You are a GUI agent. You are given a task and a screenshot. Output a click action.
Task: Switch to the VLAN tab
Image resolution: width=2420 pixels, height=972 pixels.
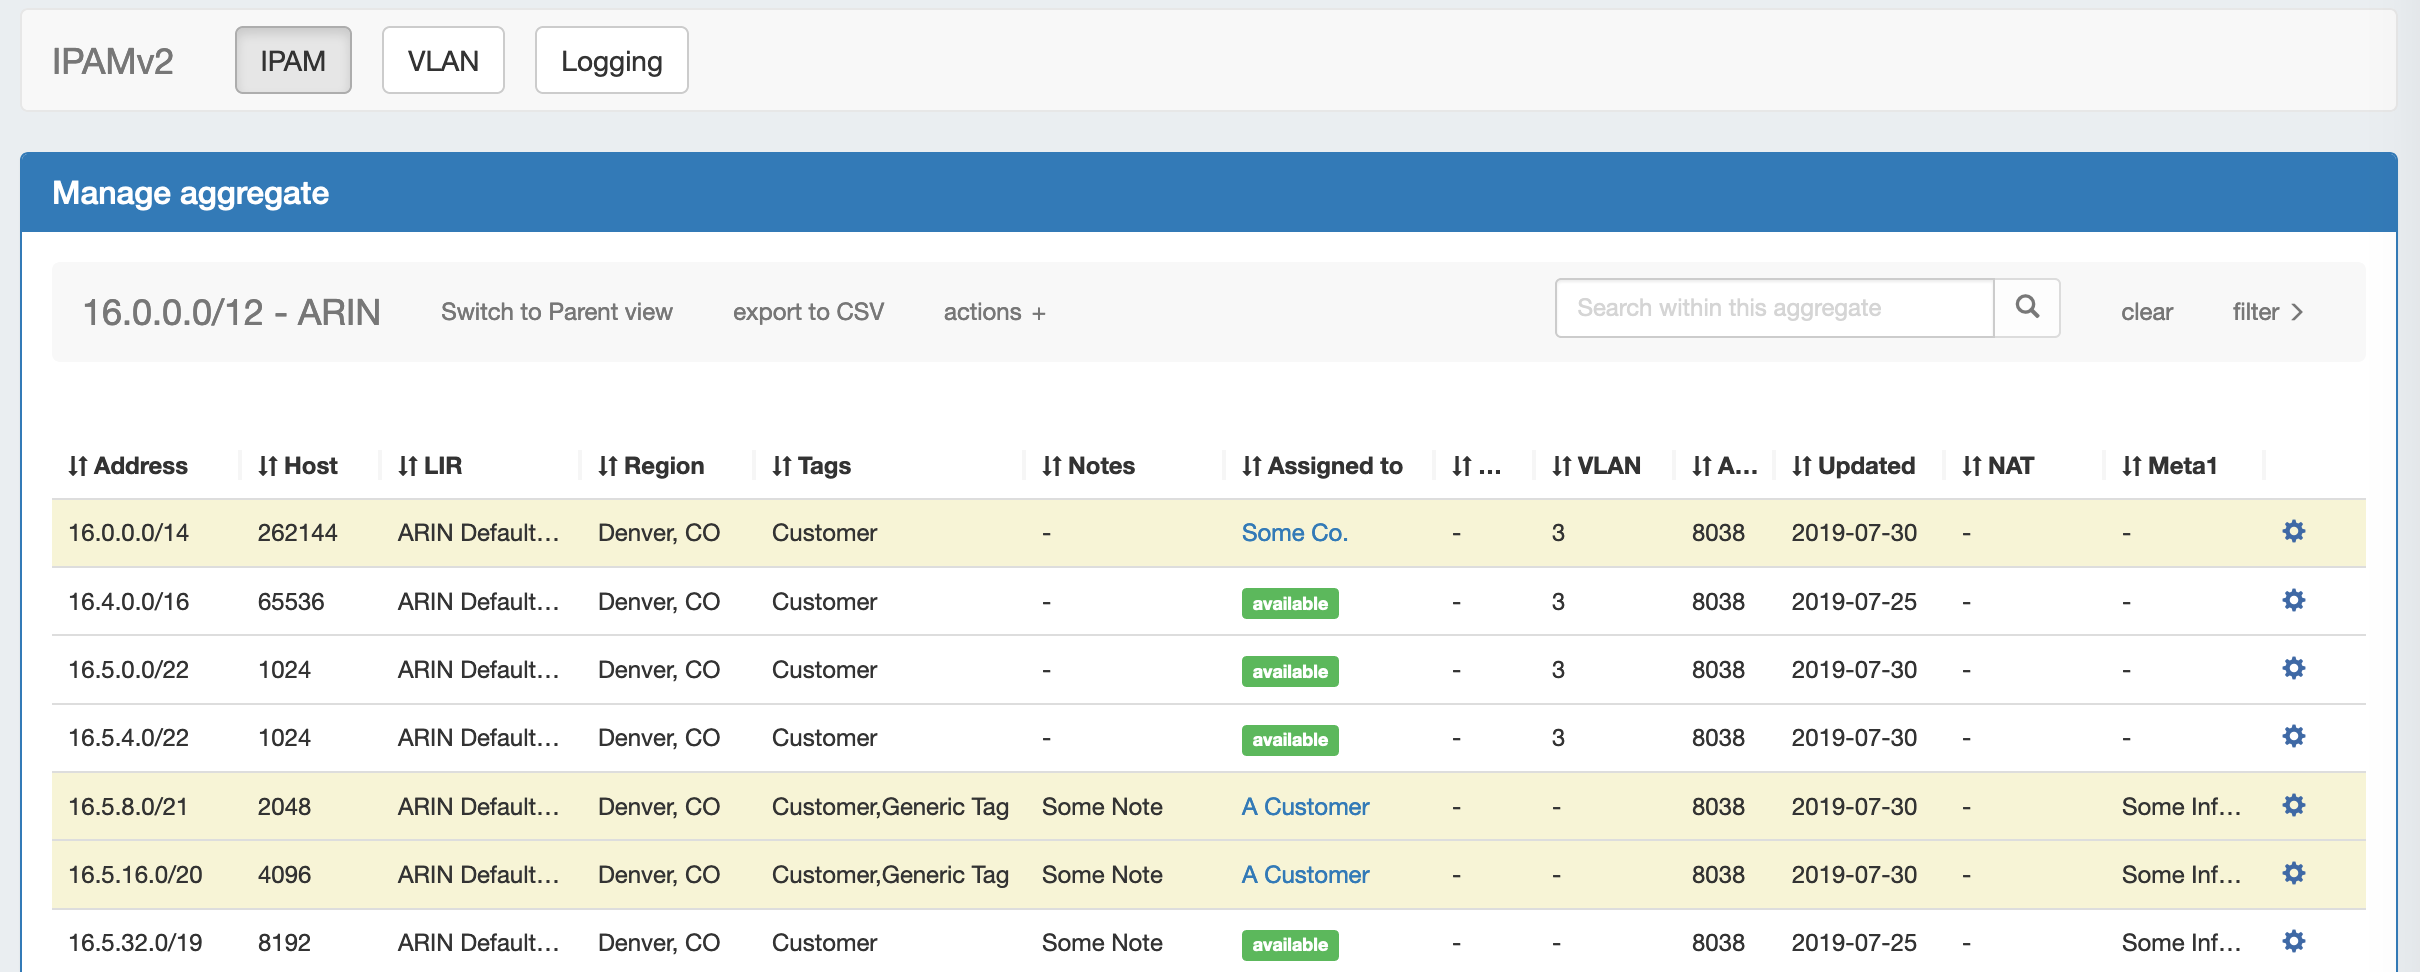pos(443,61)
